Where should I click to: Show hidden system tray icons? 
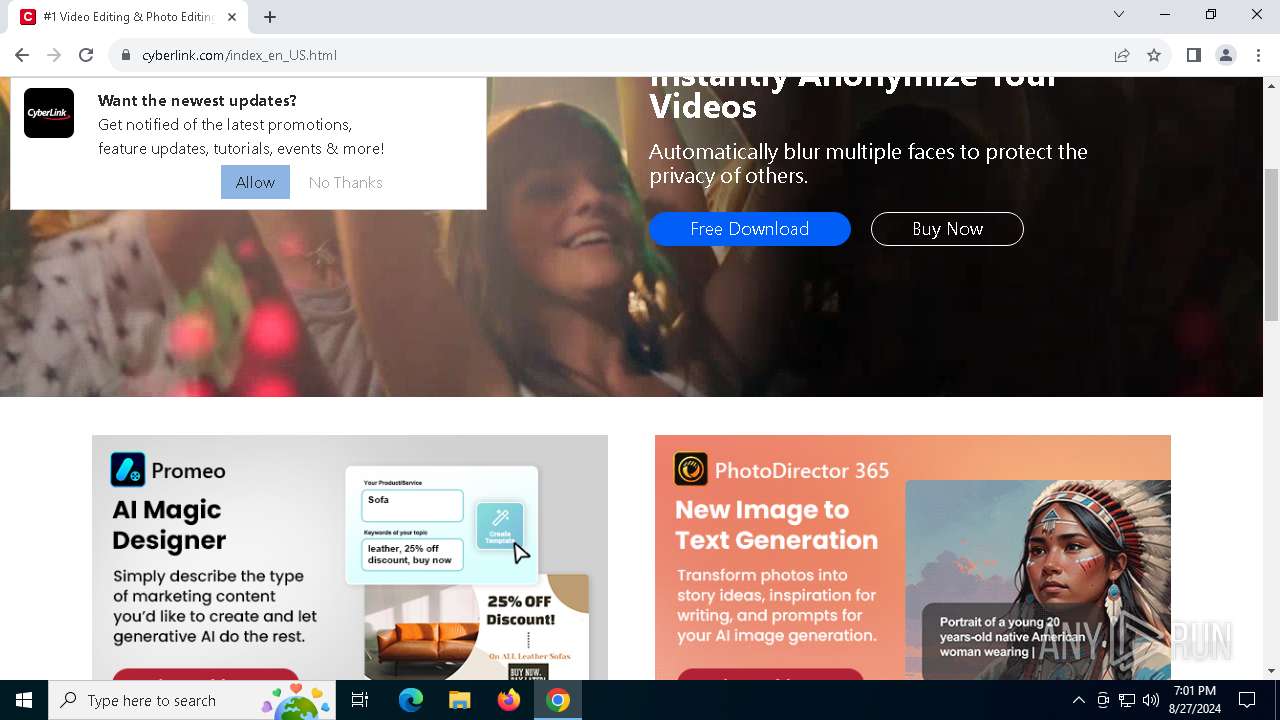click(1078, 700)
